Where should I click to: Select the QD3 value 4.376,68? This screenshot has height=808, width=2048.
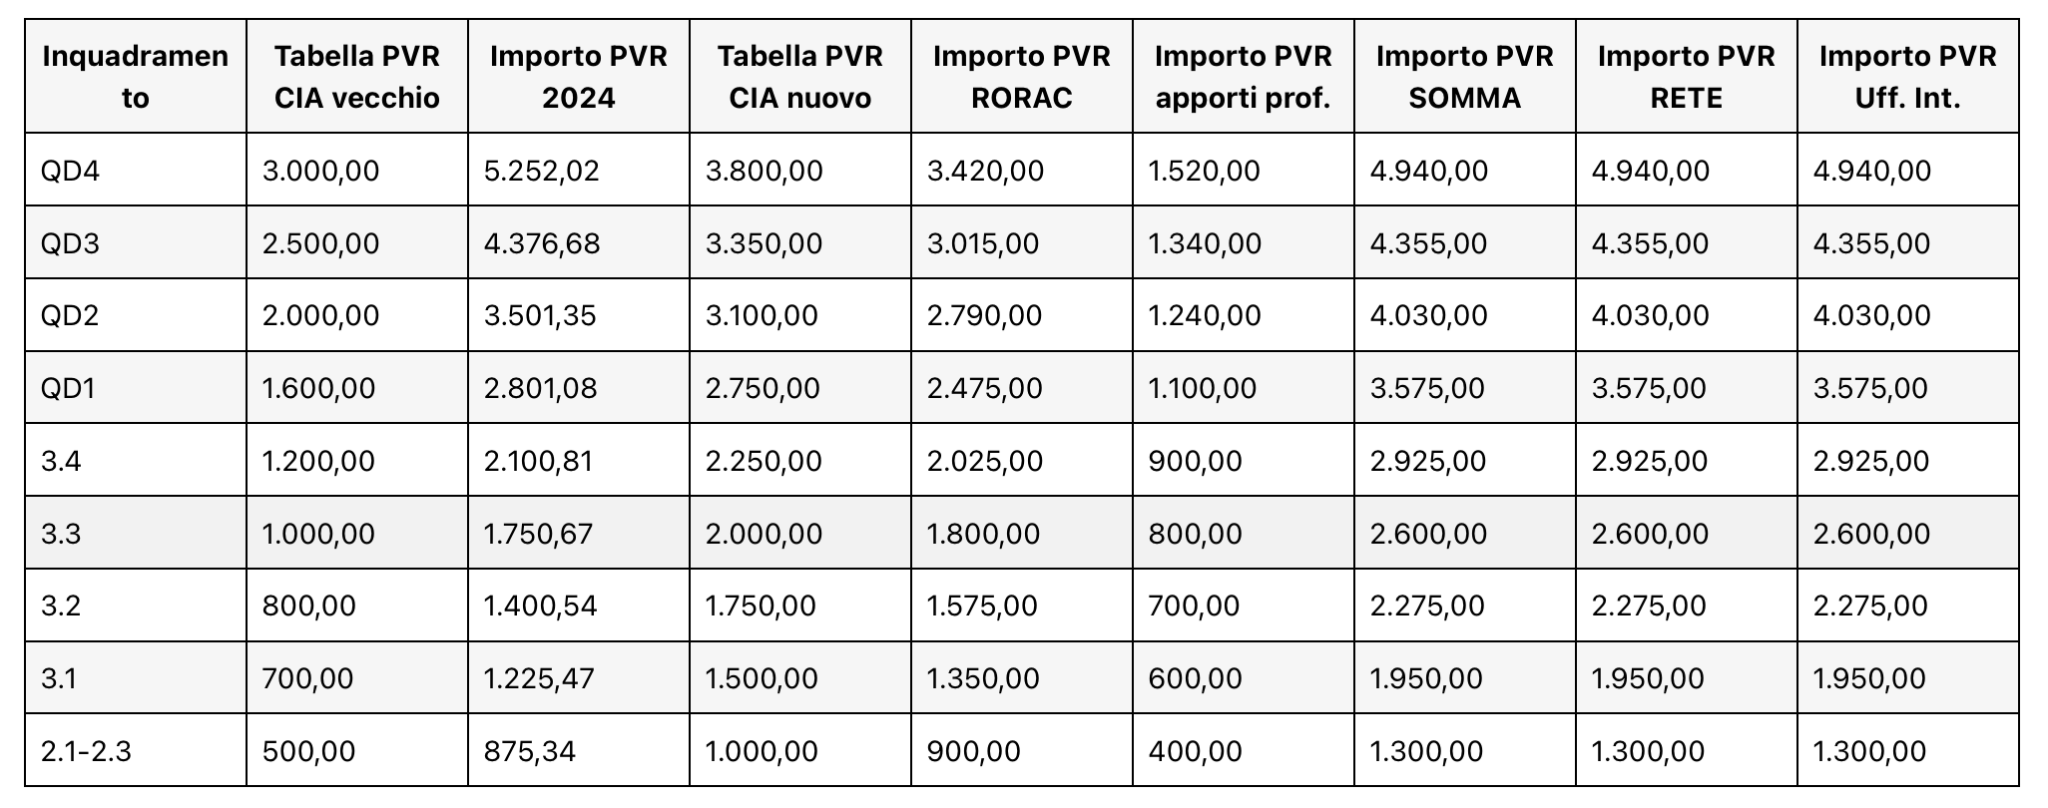tap(579, 243)
